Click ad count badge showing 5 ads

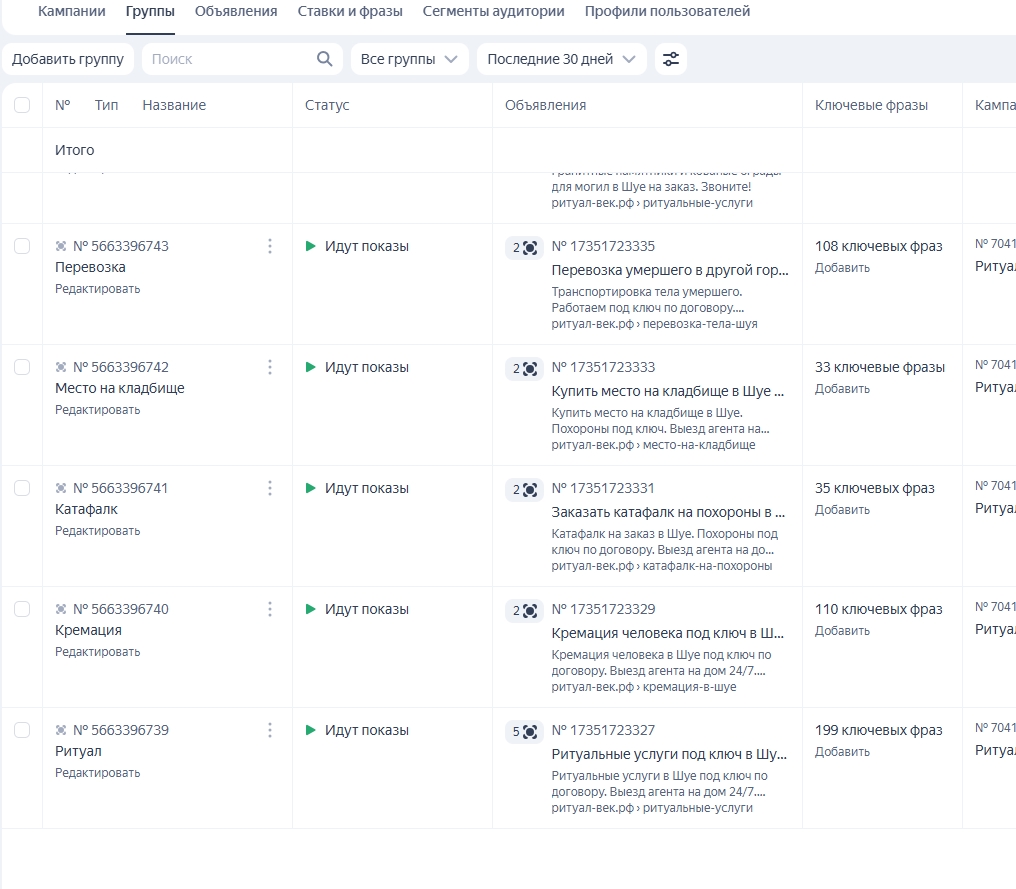click(x=524, y=731)
